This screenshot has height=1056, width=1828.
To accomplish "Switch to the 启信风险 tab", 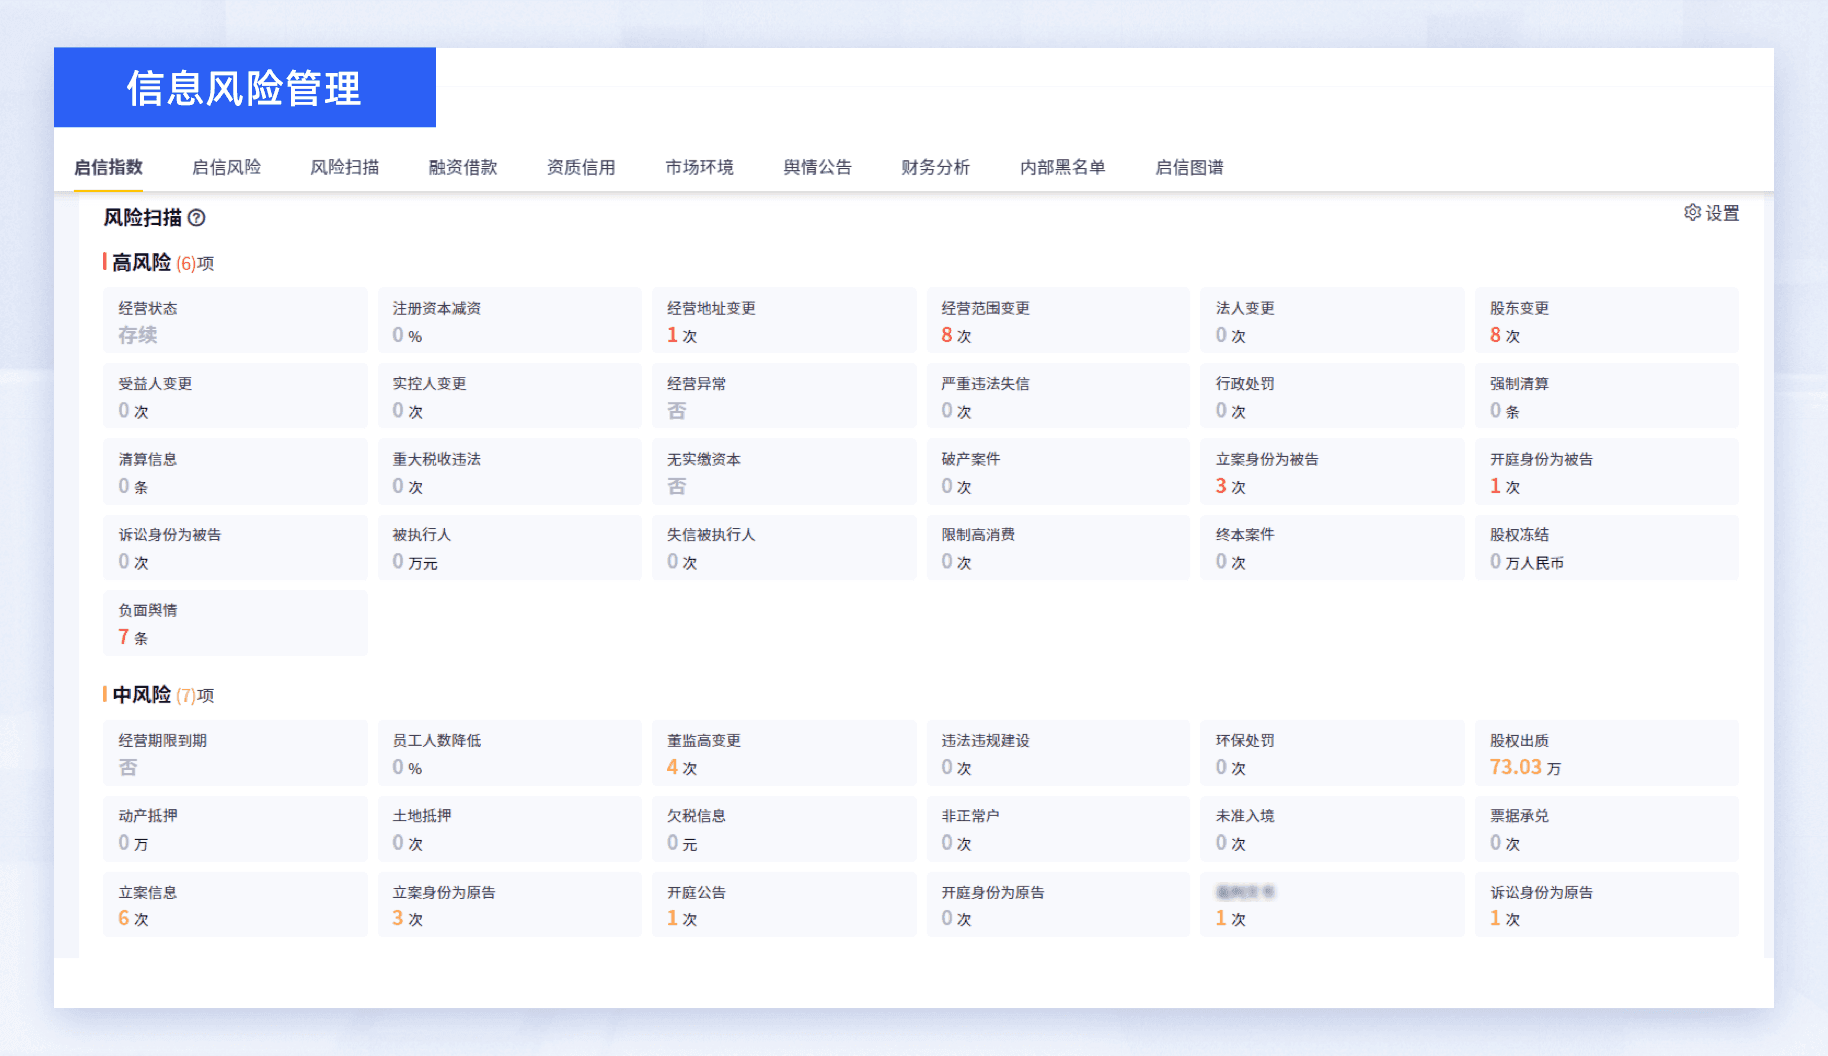I will (x=226, y=167).
